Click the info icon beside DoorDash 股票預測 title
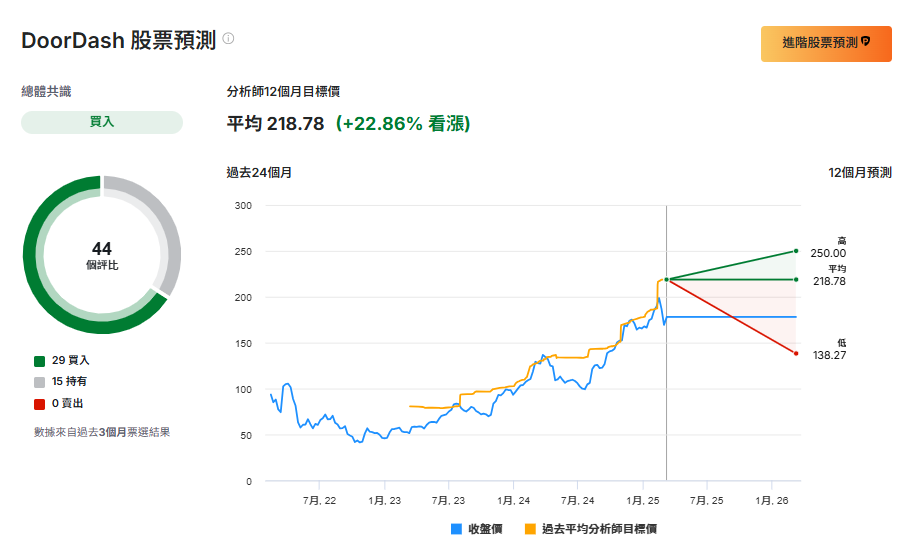Viewport: 916px width, 557px height. coord(228,39)
